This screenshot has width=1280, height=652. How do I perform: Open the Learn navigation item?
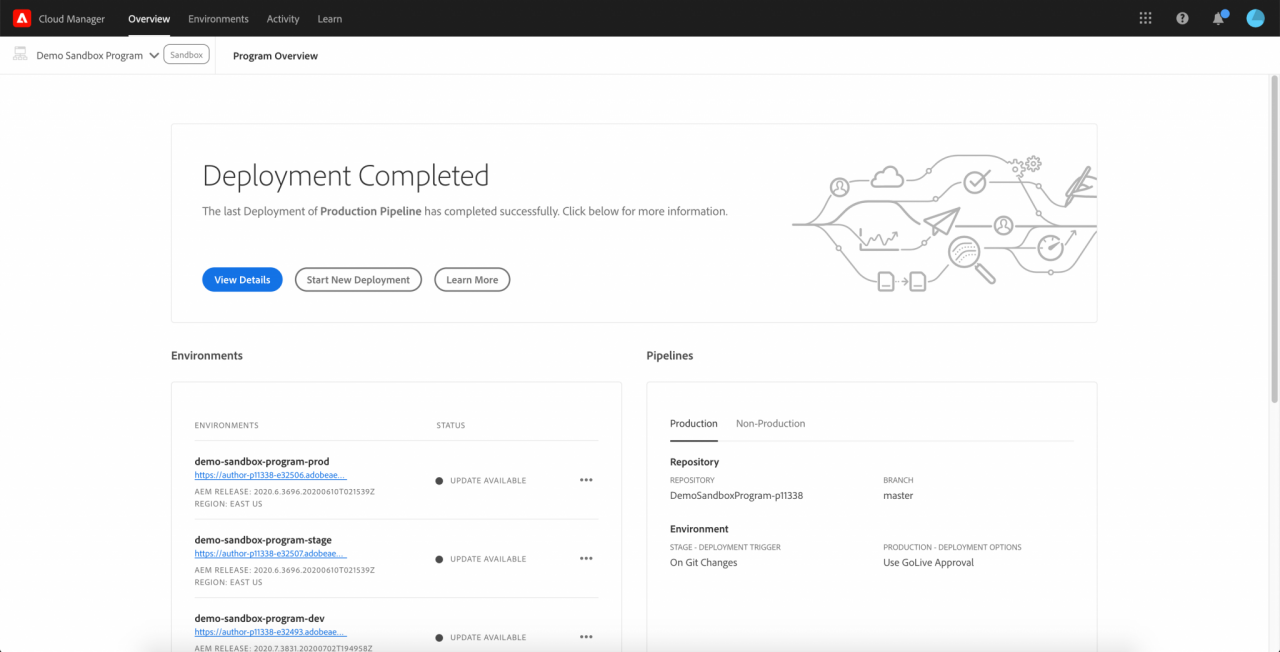pos(329,18)
